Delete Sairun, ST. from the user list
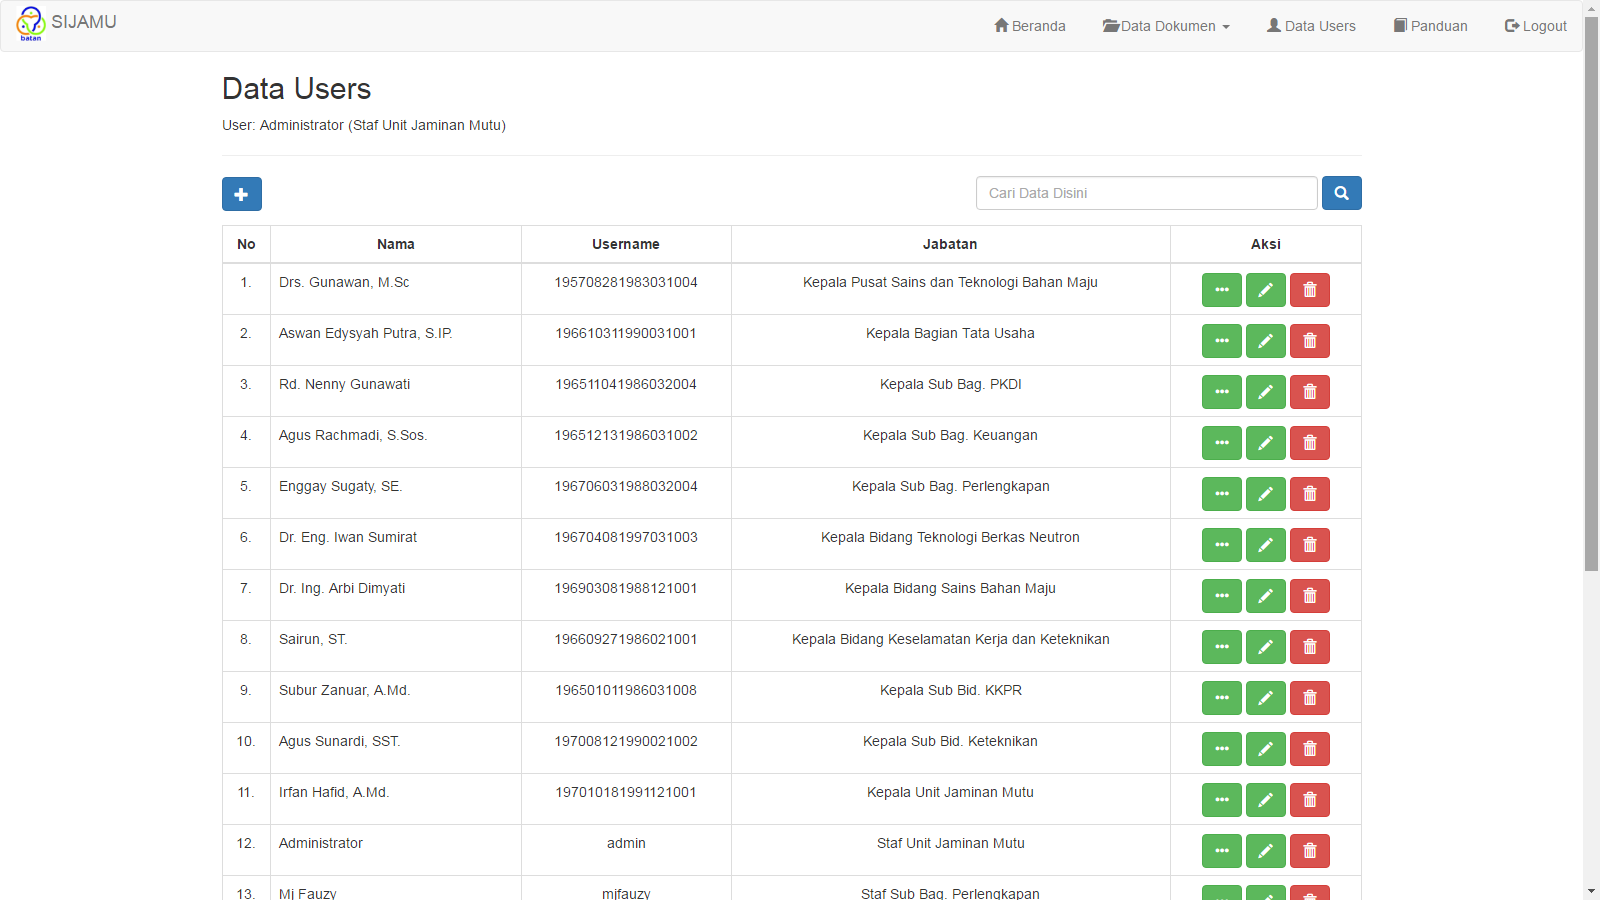Image resolution: width=1600 pixels, height=900 pixels. [x=1309, y=647]
